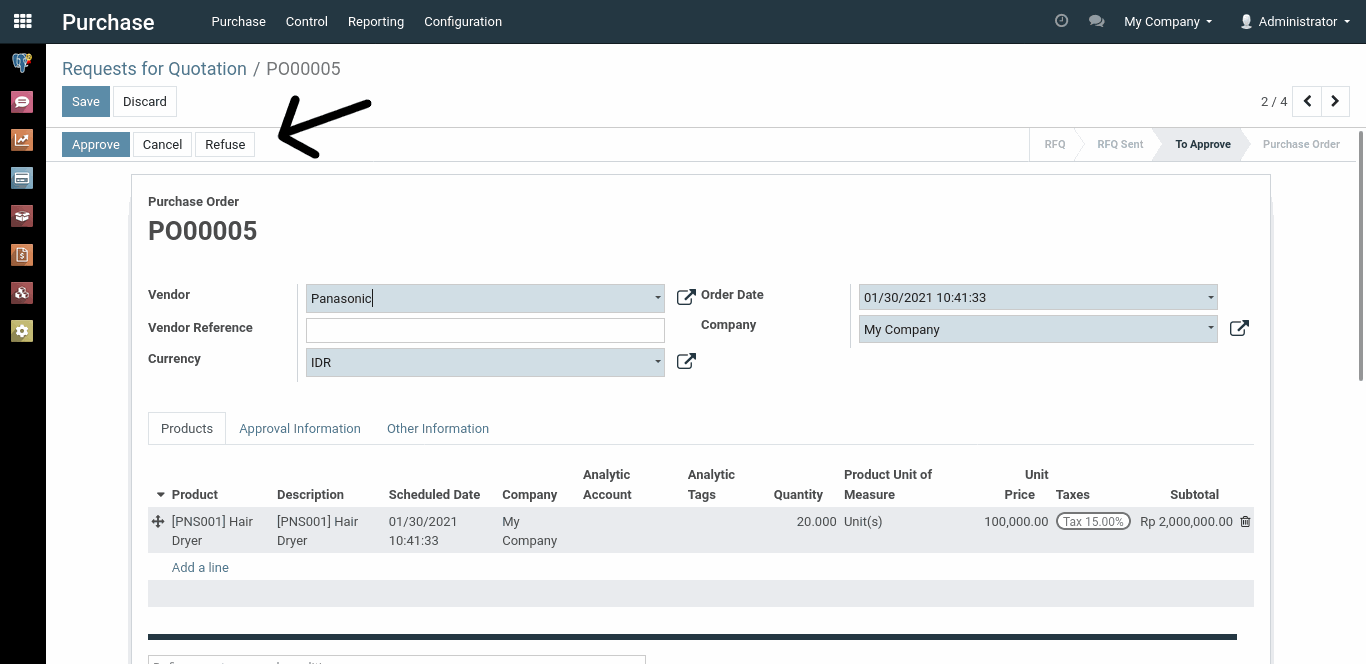The height and width of the screenshot is (664, 1366).
Task: Open conversations chat icon in top bar
Action: coord(1096,21)
